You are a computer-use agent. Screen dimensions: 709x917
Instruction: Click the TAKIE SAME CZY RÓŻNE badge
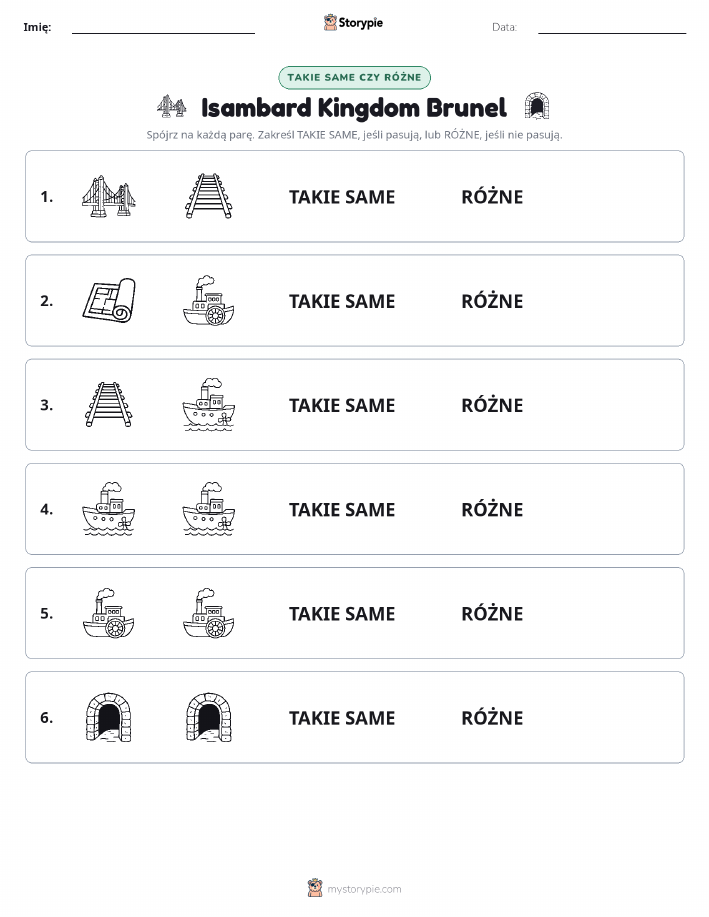[x=354, y=78]
